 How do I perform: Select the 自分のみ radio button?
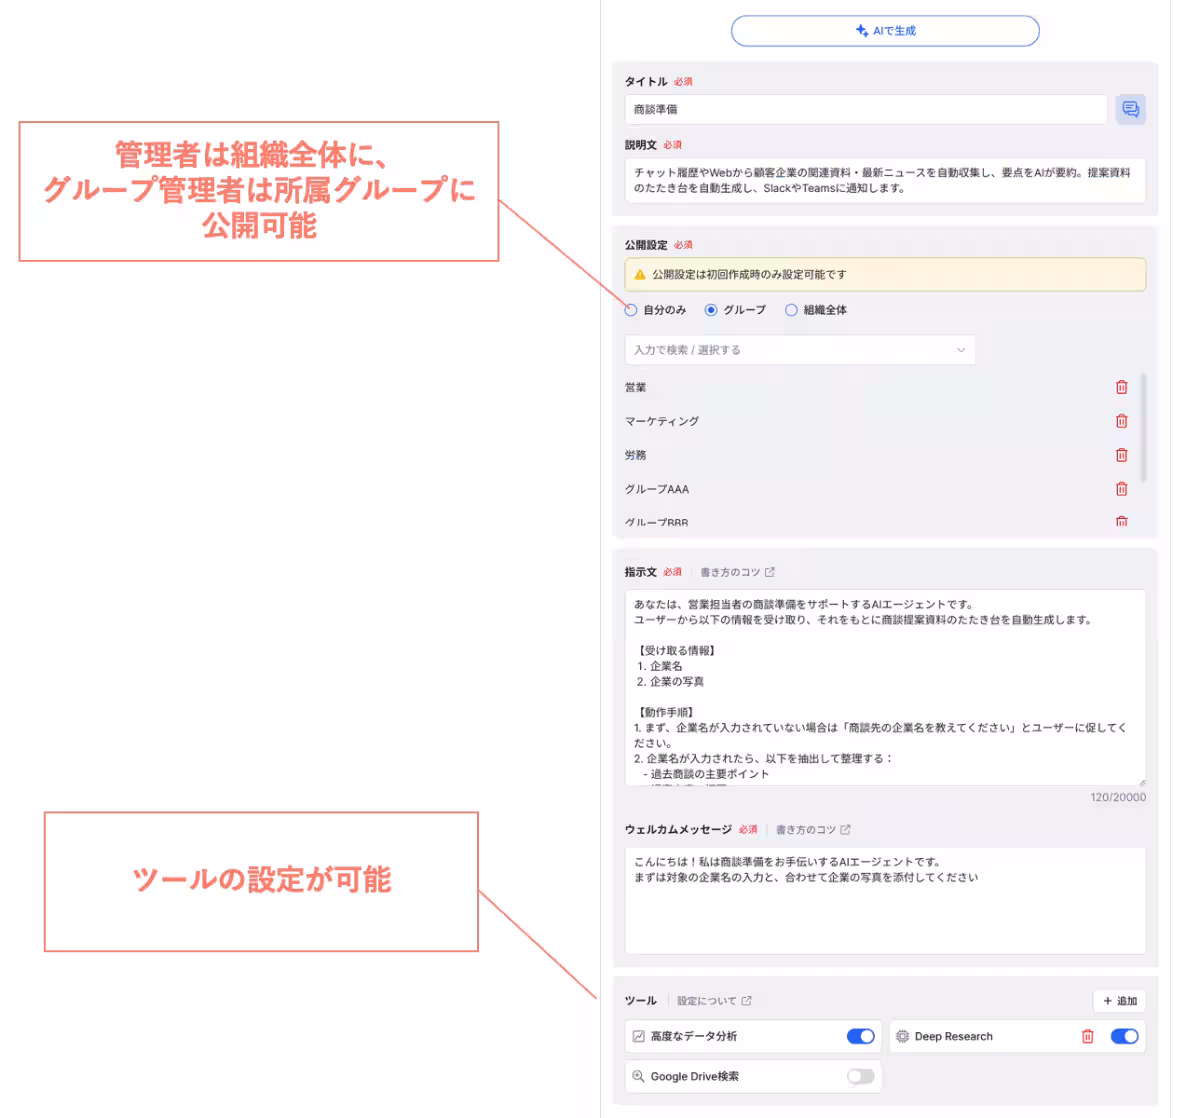631,310
